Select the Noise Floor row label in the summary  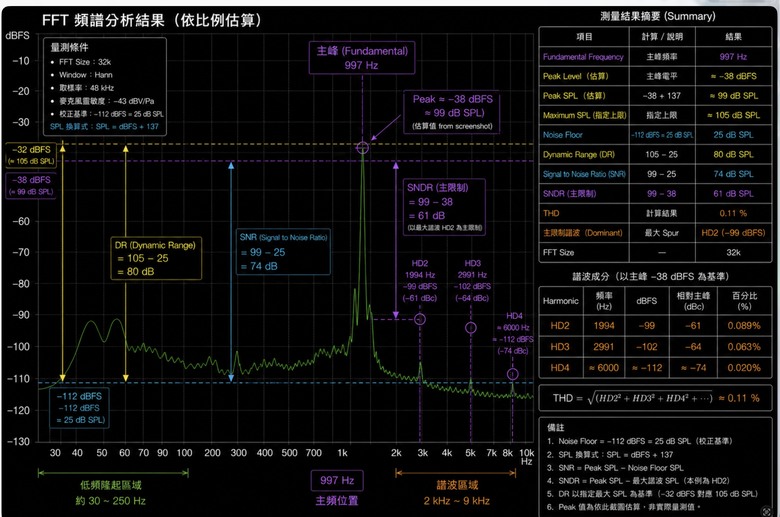click(563, 135)
